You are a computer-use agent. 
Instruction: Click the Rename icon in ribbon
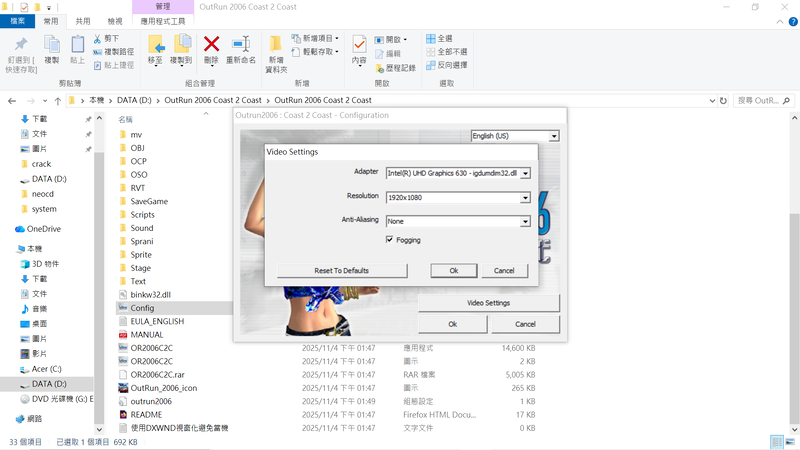tap(241, 44)
